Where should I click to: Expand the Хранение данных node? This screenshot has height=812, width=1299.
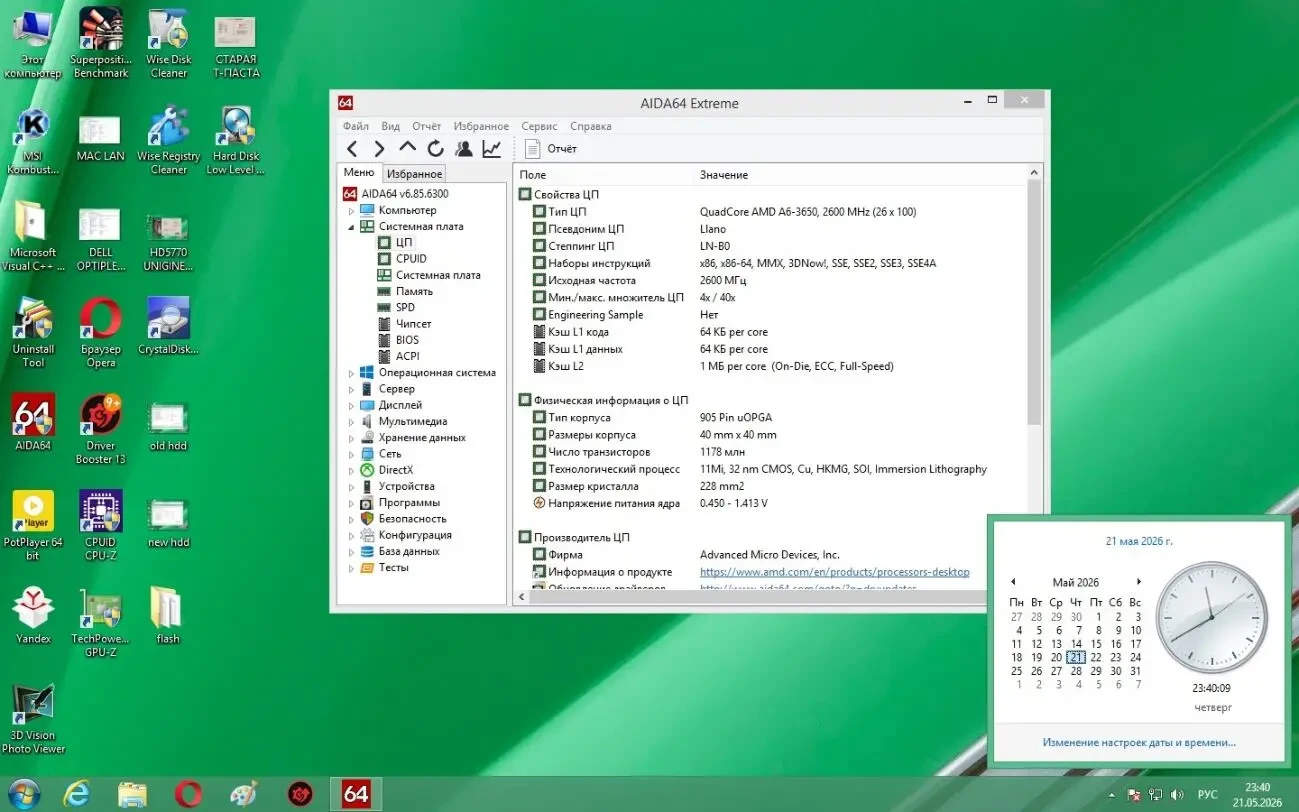pyautogui.click(x=351, y=438)
